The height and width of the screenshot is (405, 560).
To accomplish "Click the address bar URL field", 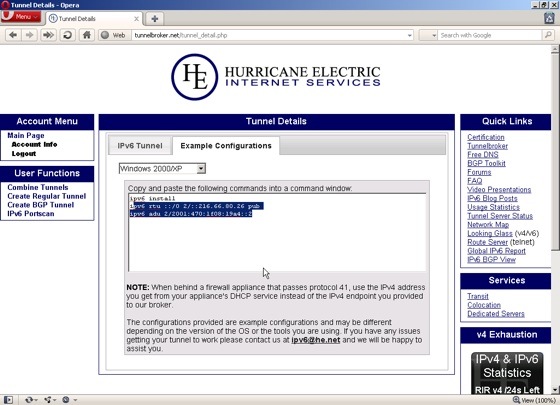I will [x=270, y=35].
